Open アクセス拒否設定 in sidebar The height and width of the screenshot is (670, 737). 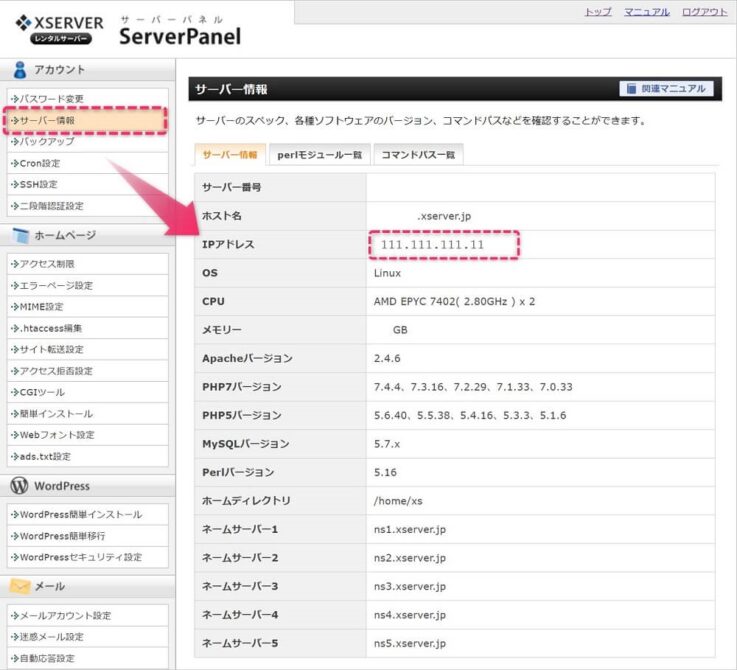tap(87, 371)
